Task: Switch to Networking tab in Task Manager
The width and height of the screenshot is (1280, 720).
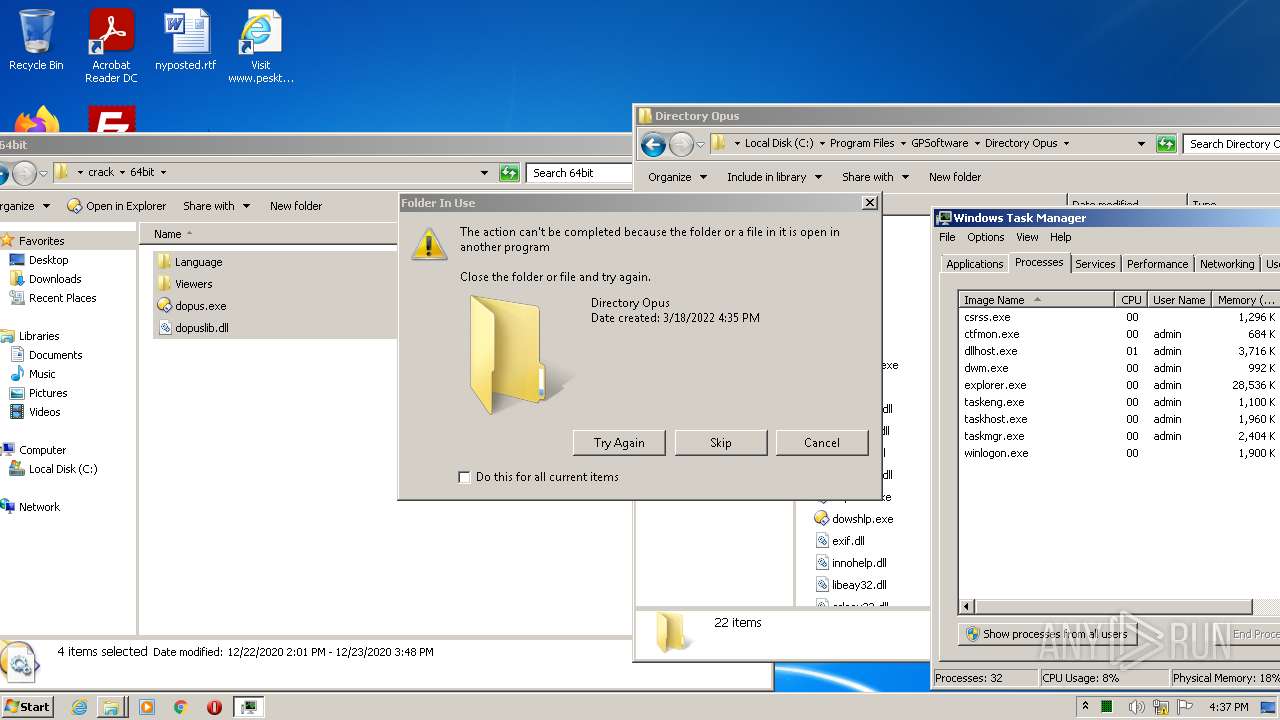Action: [1227, 264]
